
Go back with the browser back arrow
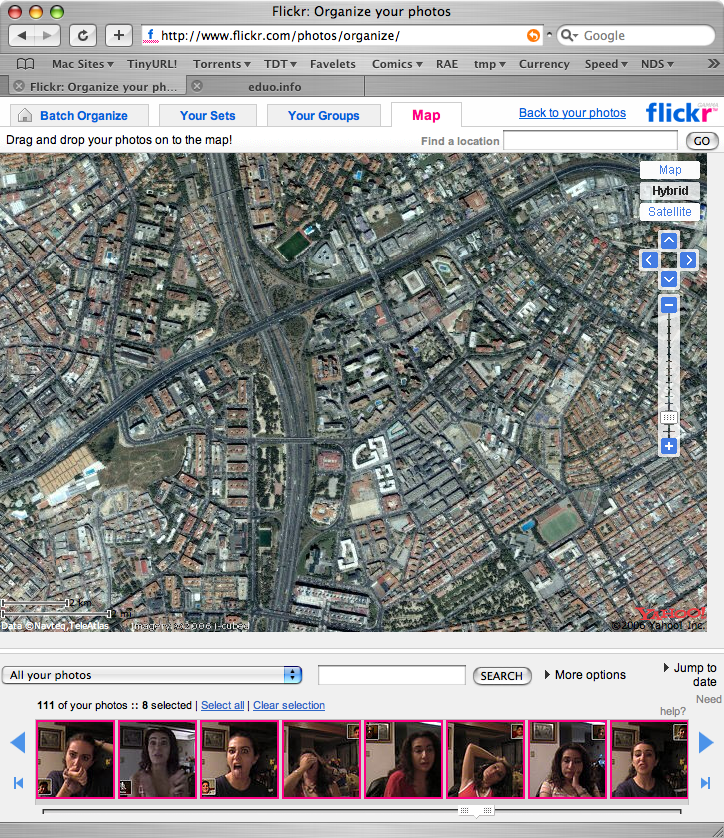click(22, 36)
